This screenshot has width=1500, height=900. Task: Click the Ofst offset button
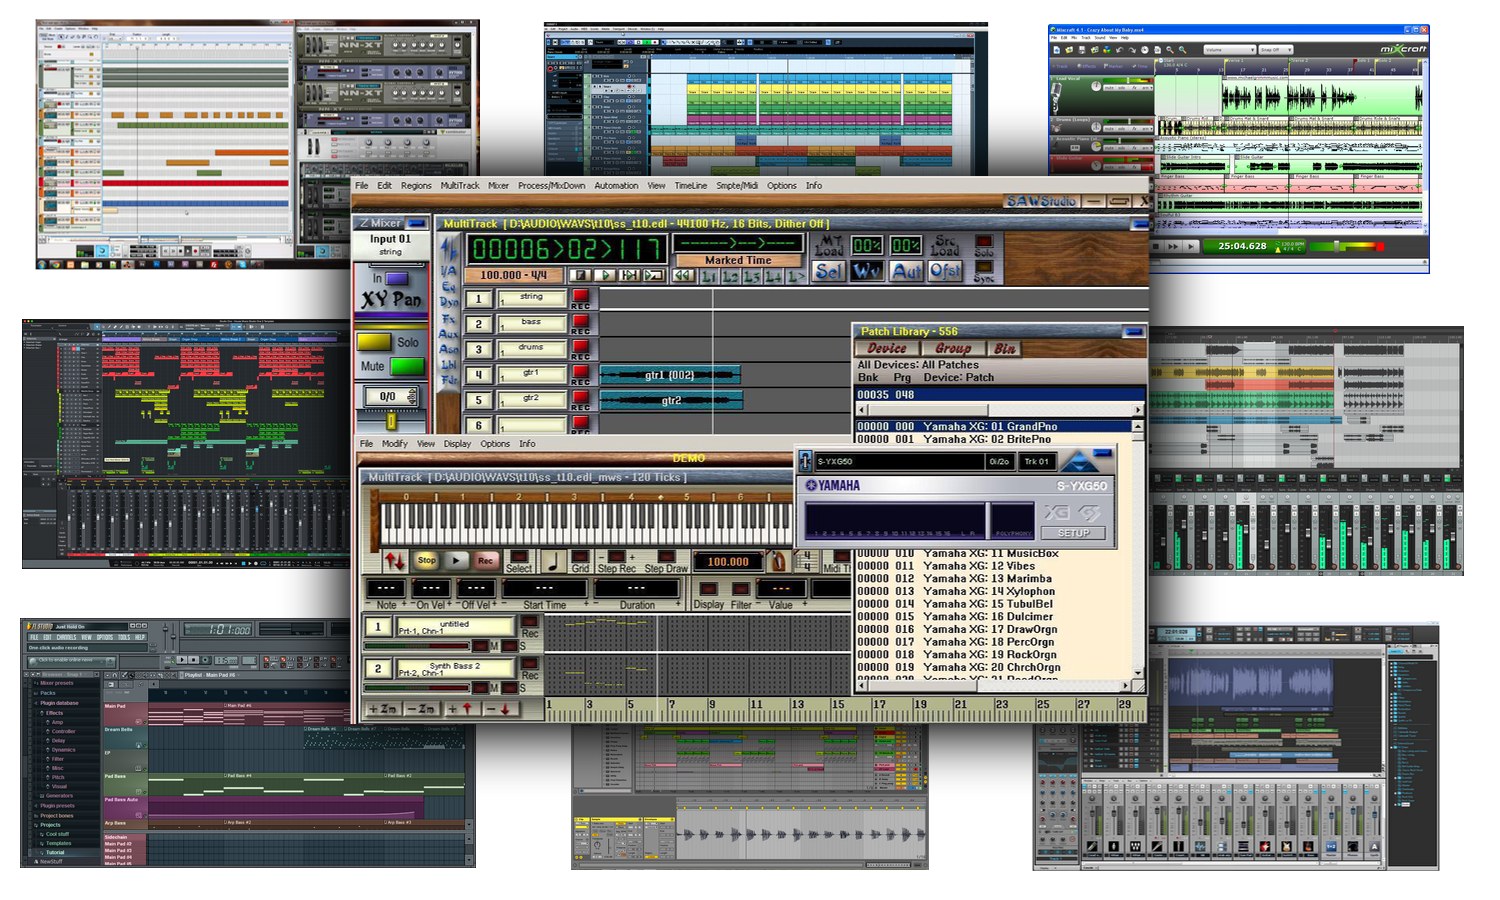(945, 272)
